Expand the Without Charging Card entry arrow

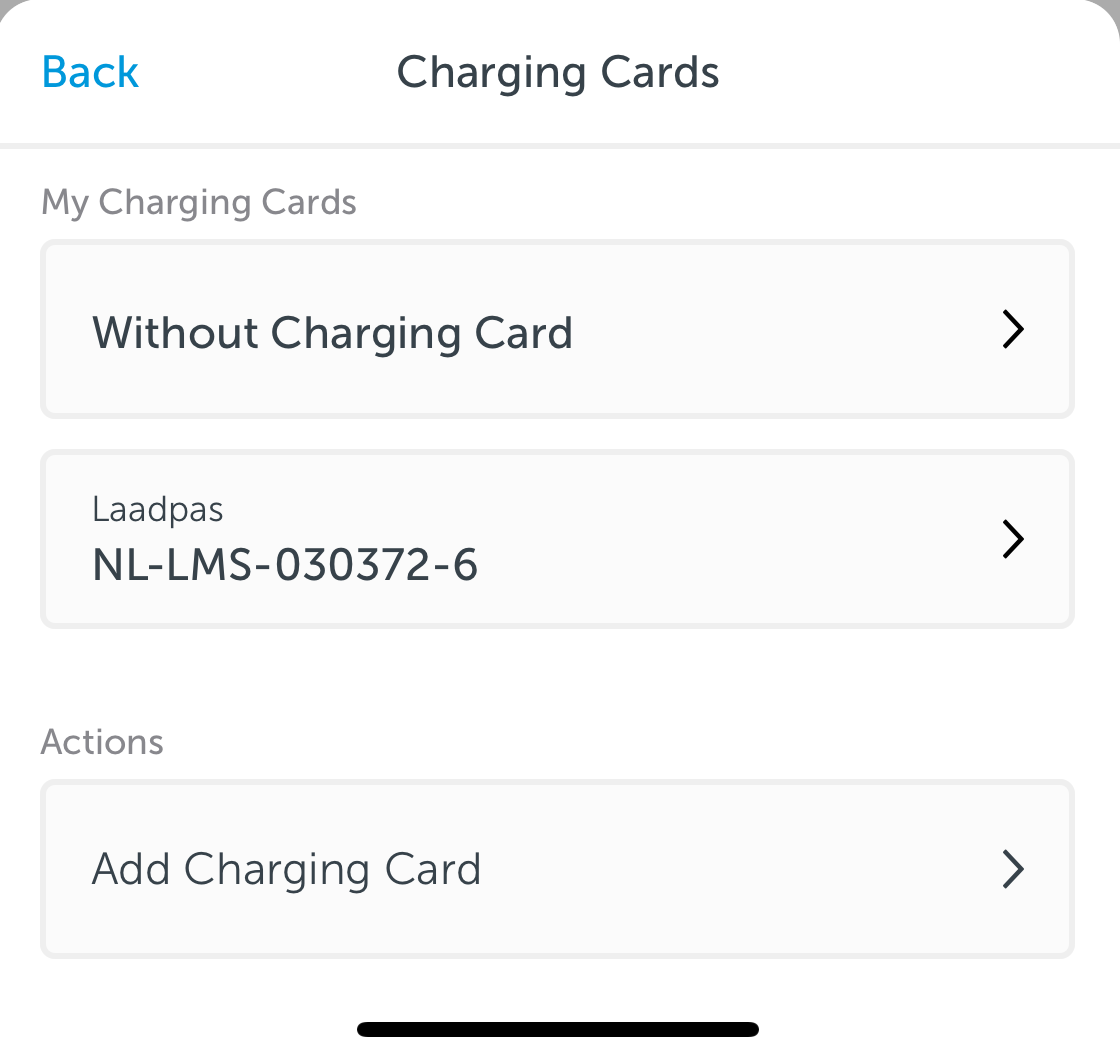[x=1013, y=329]
